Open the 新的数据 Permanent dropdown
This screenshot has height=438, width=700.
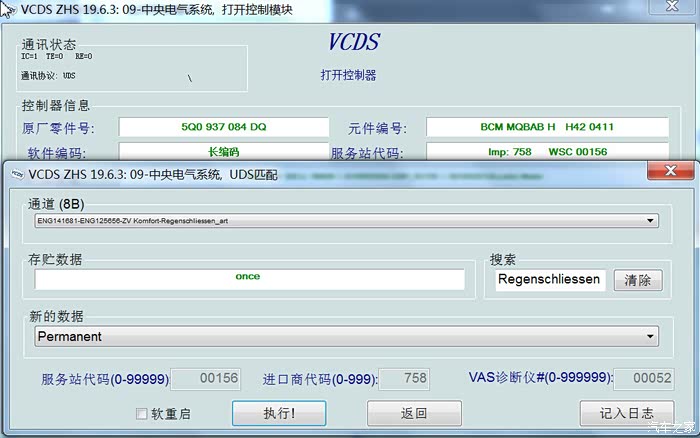pyautogui.click(x=651, y=337)
